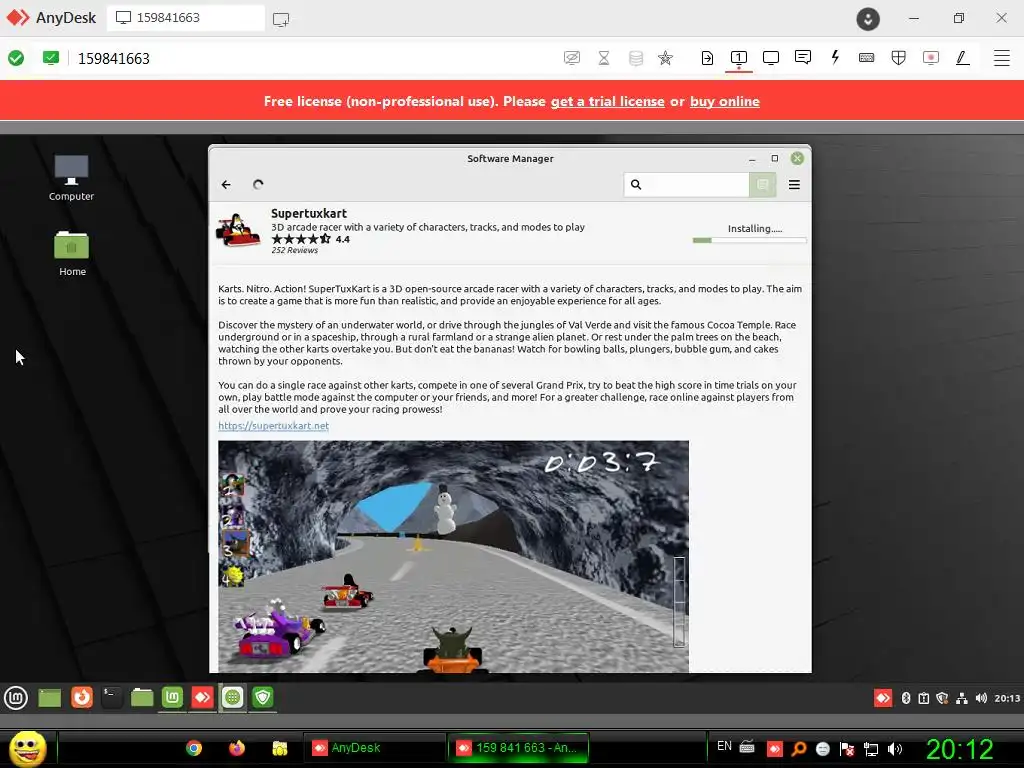Open Software Manager hamburger menu
Screen dimensions: 1024x768
[x=794, y=185]
